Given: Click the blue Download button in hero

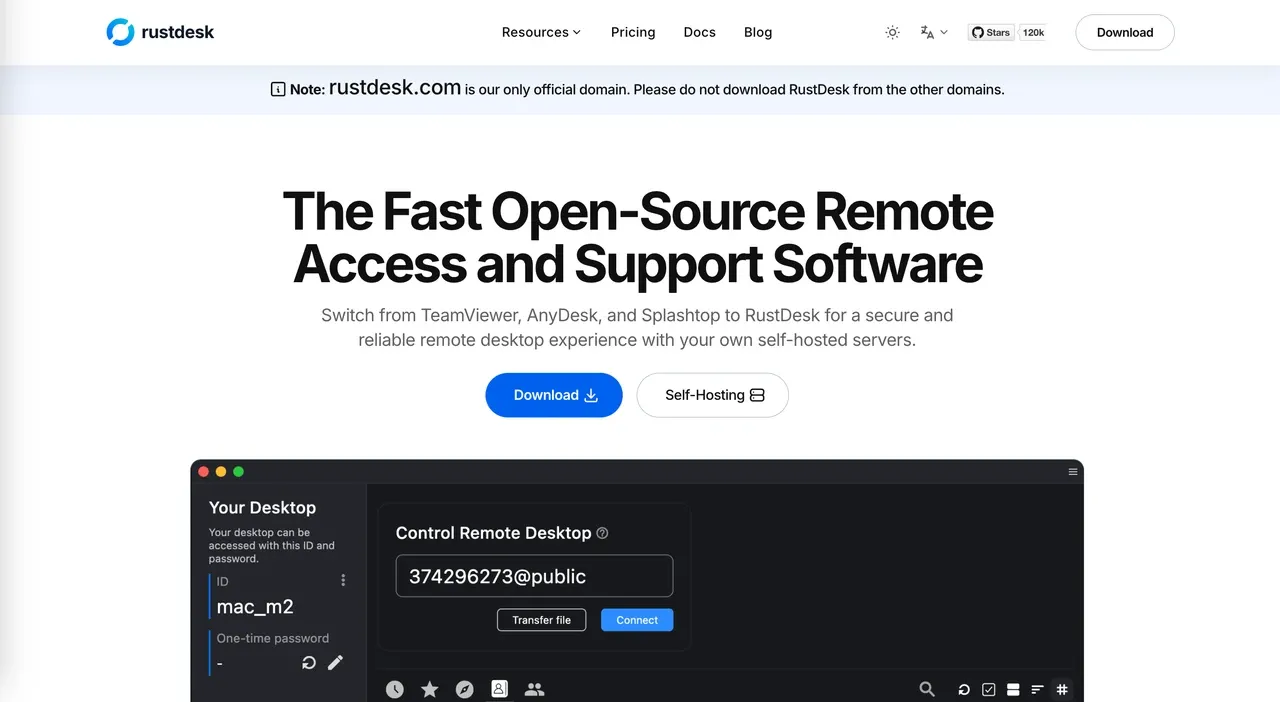Looking at the screenshot, I should [554, 395].
